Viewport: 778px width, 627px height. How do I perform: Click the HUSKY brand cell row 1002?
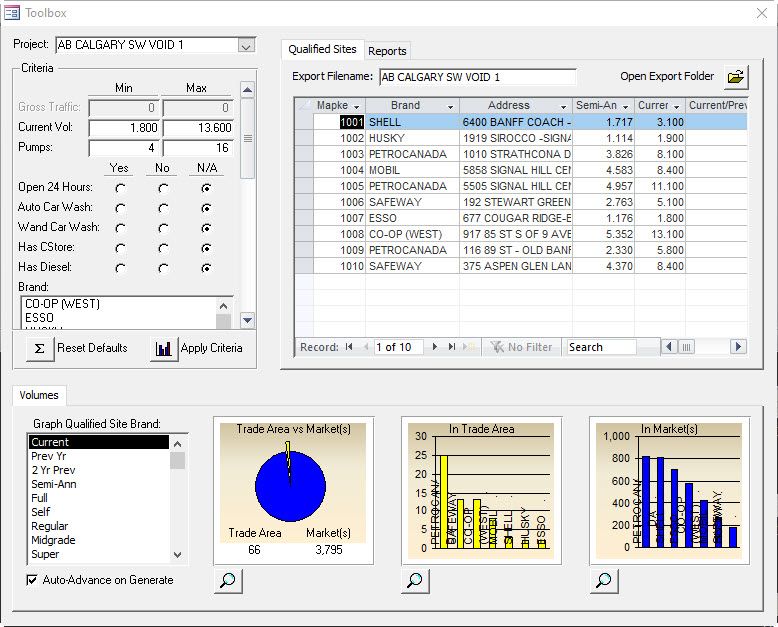pyautogui.click(x=413, y=138)
